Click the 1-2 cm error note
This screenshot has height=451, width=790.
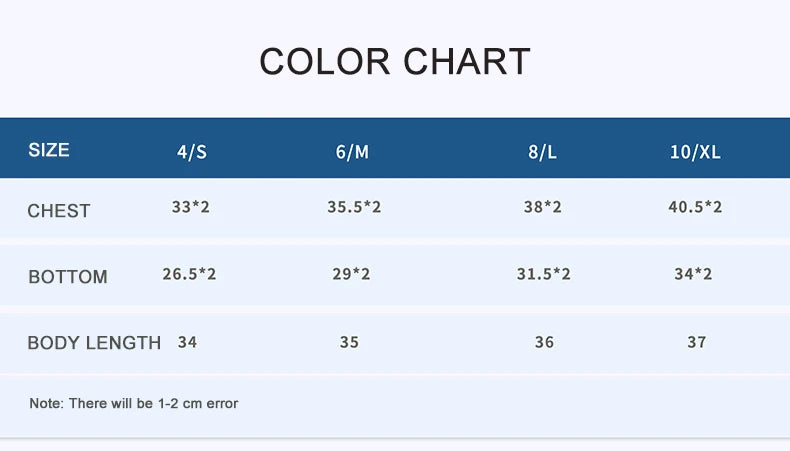pyautogui.click(x=134, y=404)
